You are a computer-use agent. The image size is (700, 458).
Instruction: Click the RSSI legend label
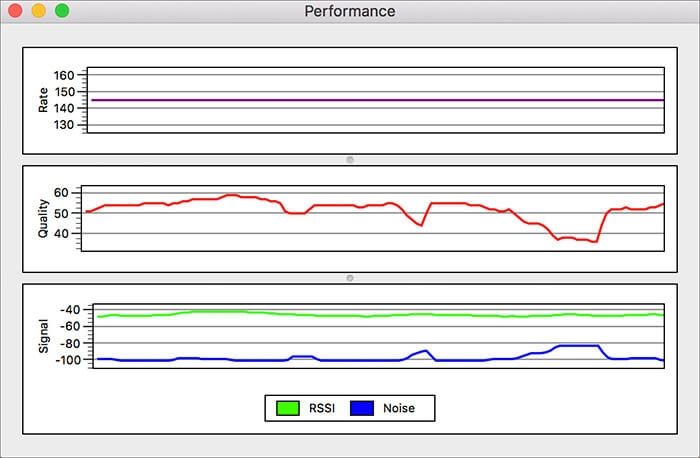pyautogui.click(x=321, y=408)
